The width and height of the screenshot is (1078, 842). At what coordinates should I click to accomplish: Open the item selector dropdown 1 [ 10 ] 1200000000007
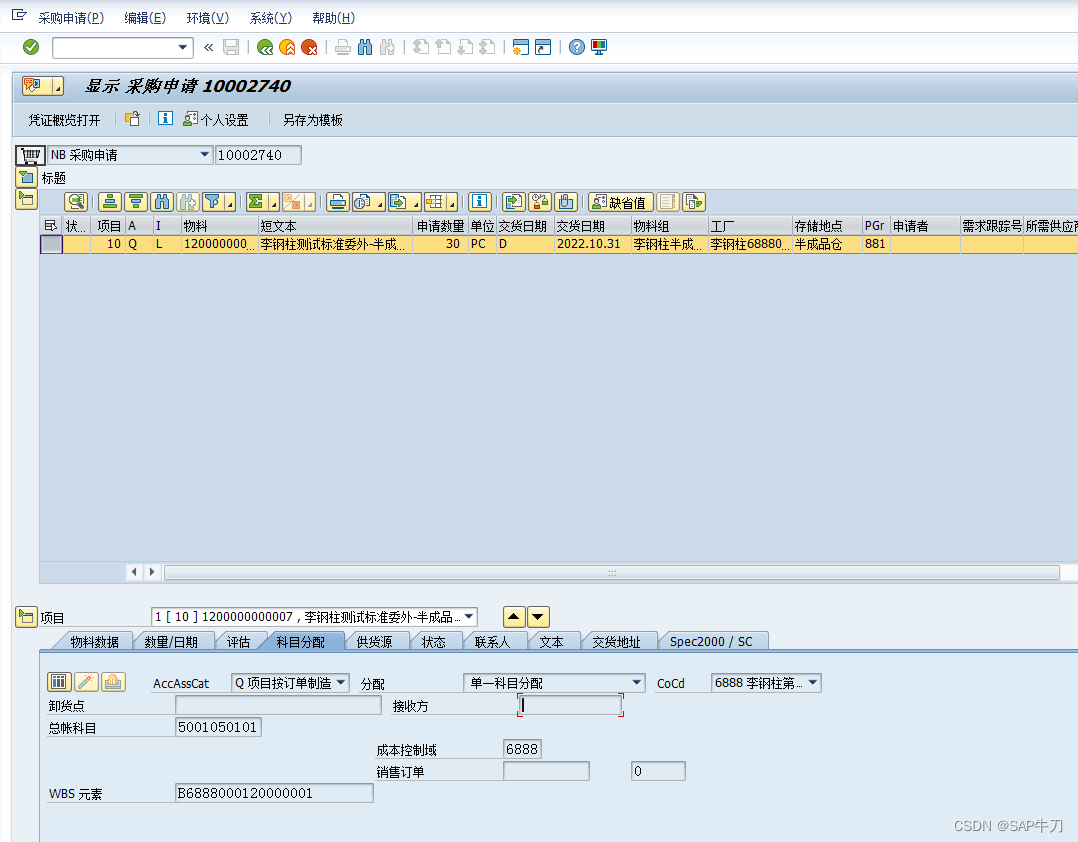[x=469, y=617]
